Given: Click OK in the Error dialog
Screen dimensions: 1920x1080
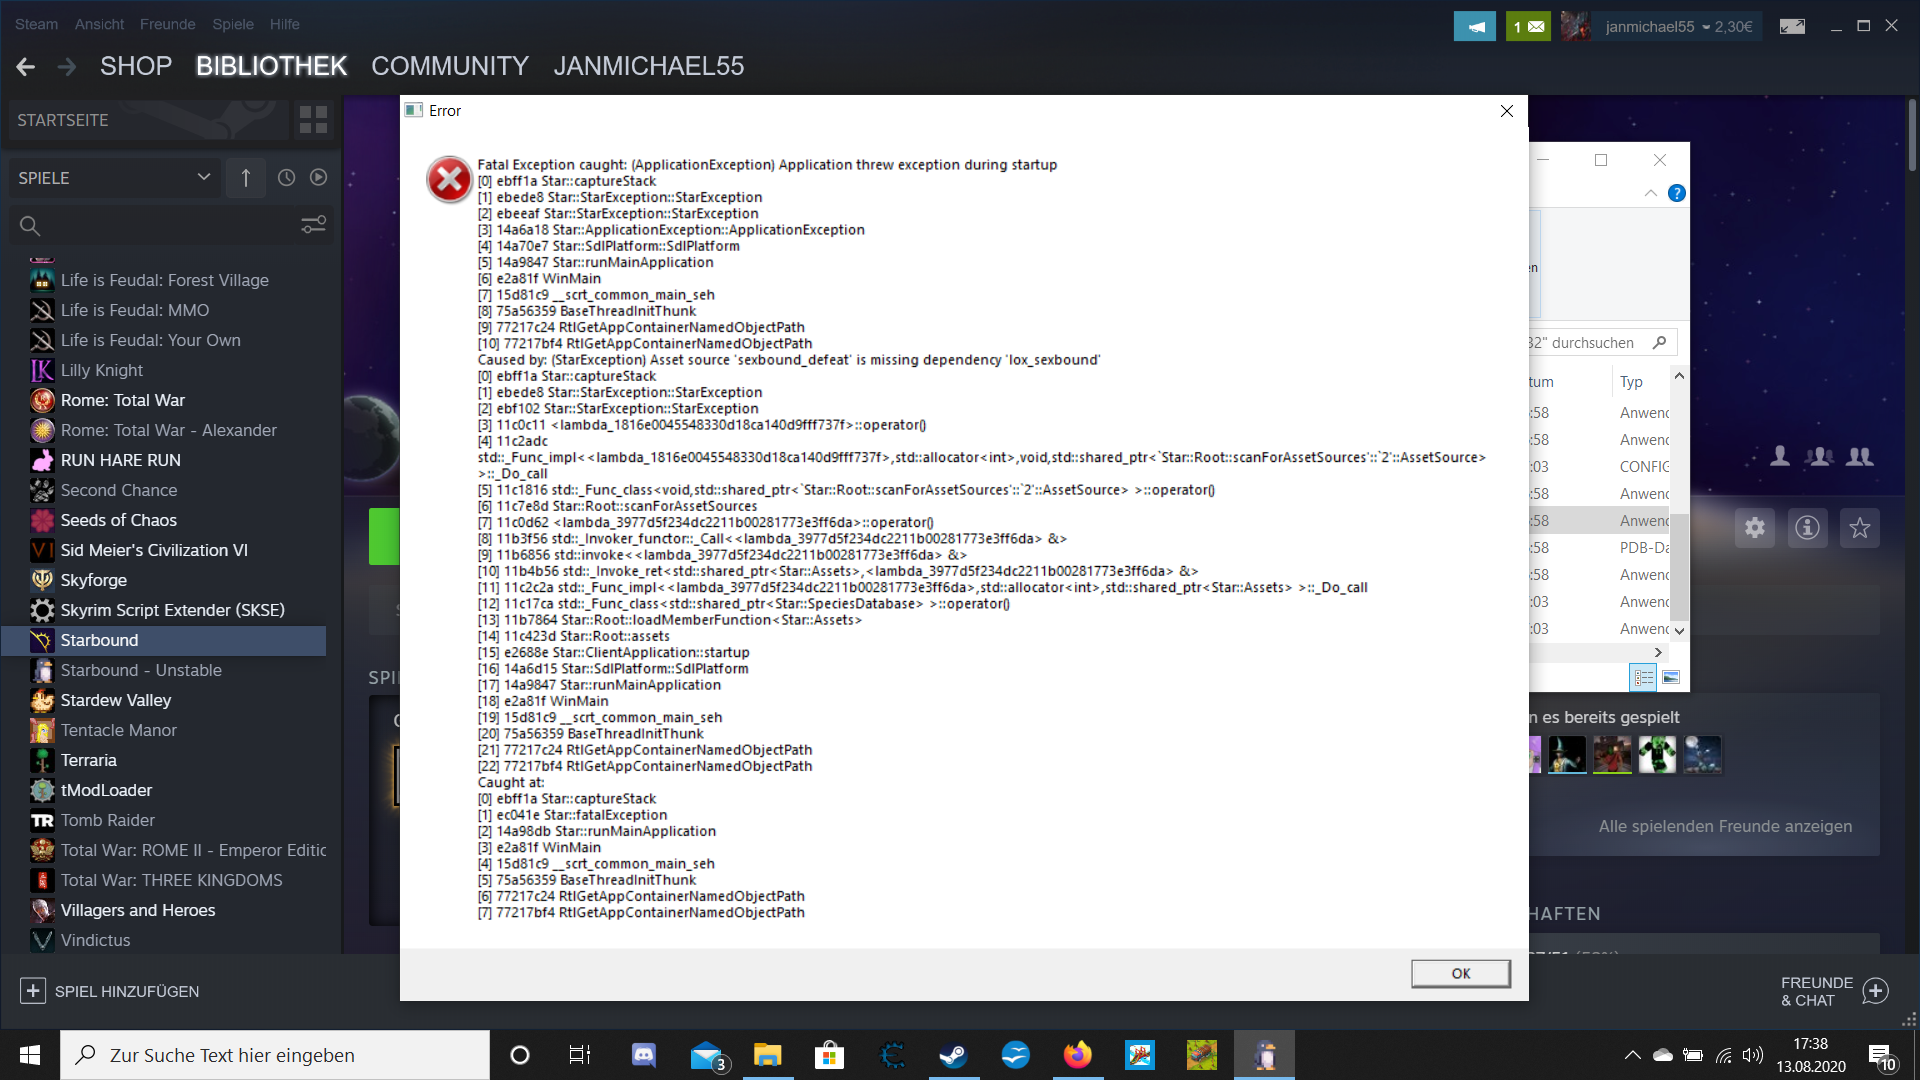Looking at the screenshot, I should pyautogui.click(x=1460, y=973).
